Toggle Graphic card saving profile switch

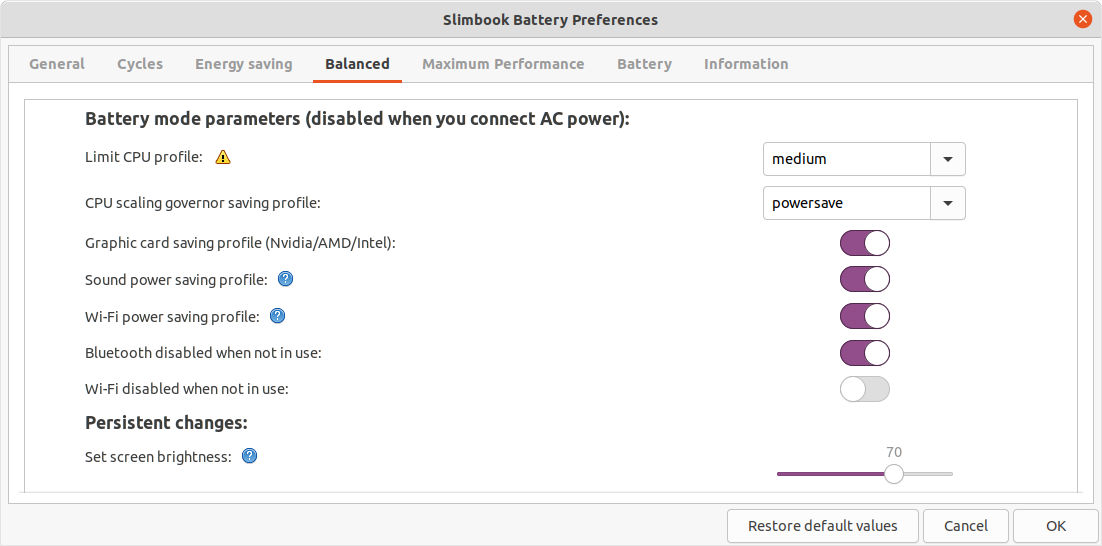tap(864, 243)
